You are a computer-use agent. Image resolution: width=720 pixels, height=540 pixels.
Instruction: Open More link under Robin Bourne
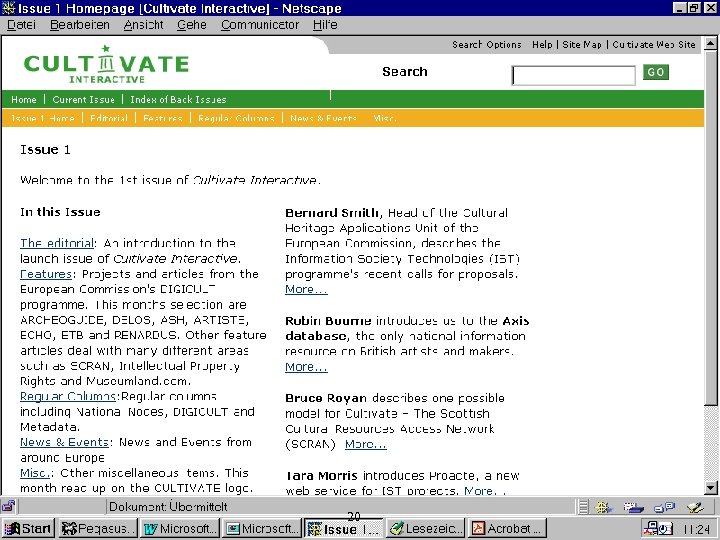(x=306, y=367)
